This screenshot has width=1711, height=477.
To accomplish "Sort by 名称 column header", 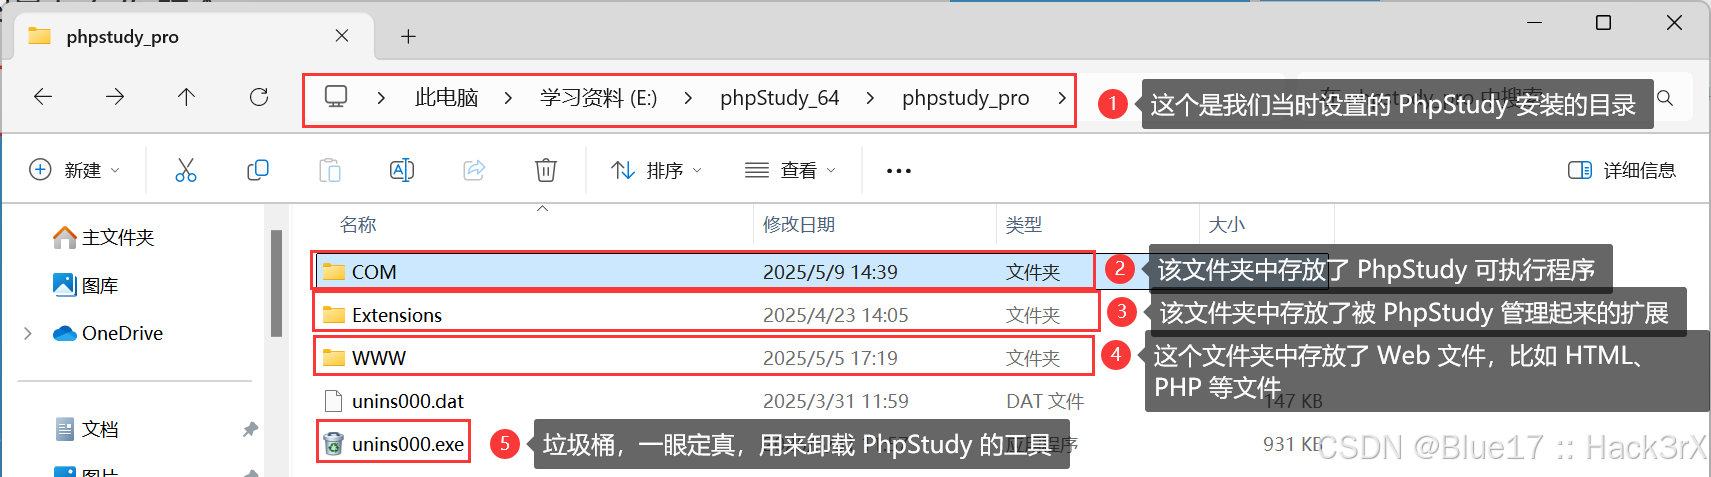I will click(x=358, y=225).
